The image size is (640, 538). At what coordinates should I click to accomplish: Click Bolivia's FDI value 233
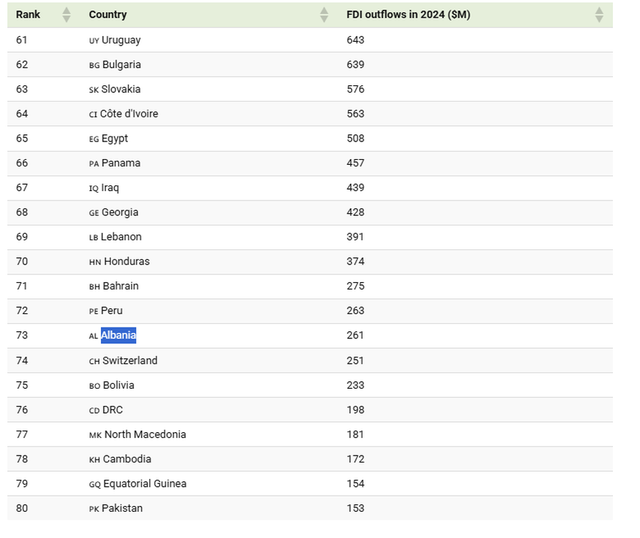coord(355,385)
